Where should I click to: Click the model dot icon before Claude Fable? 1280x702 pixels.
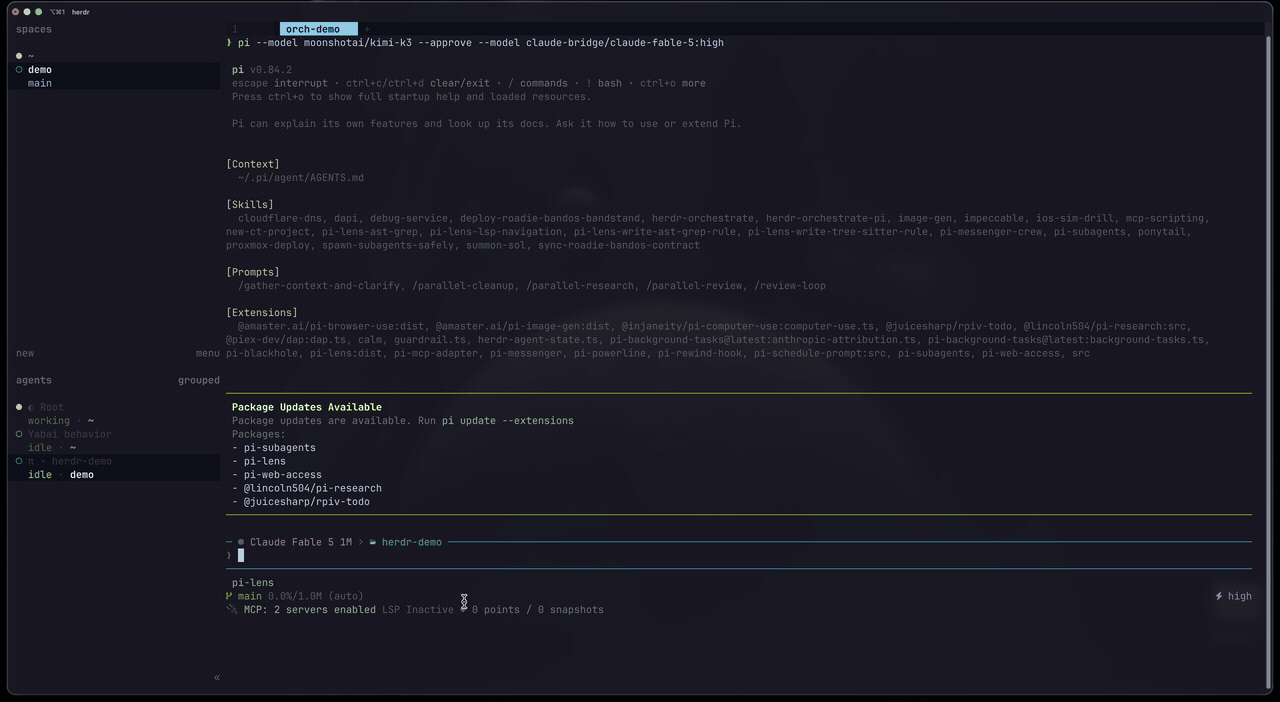(241, 542)
